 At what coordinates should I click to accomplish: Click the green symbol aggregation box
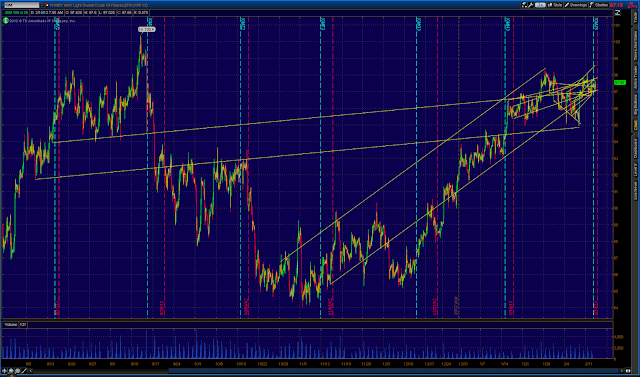[x=16, y=13]
